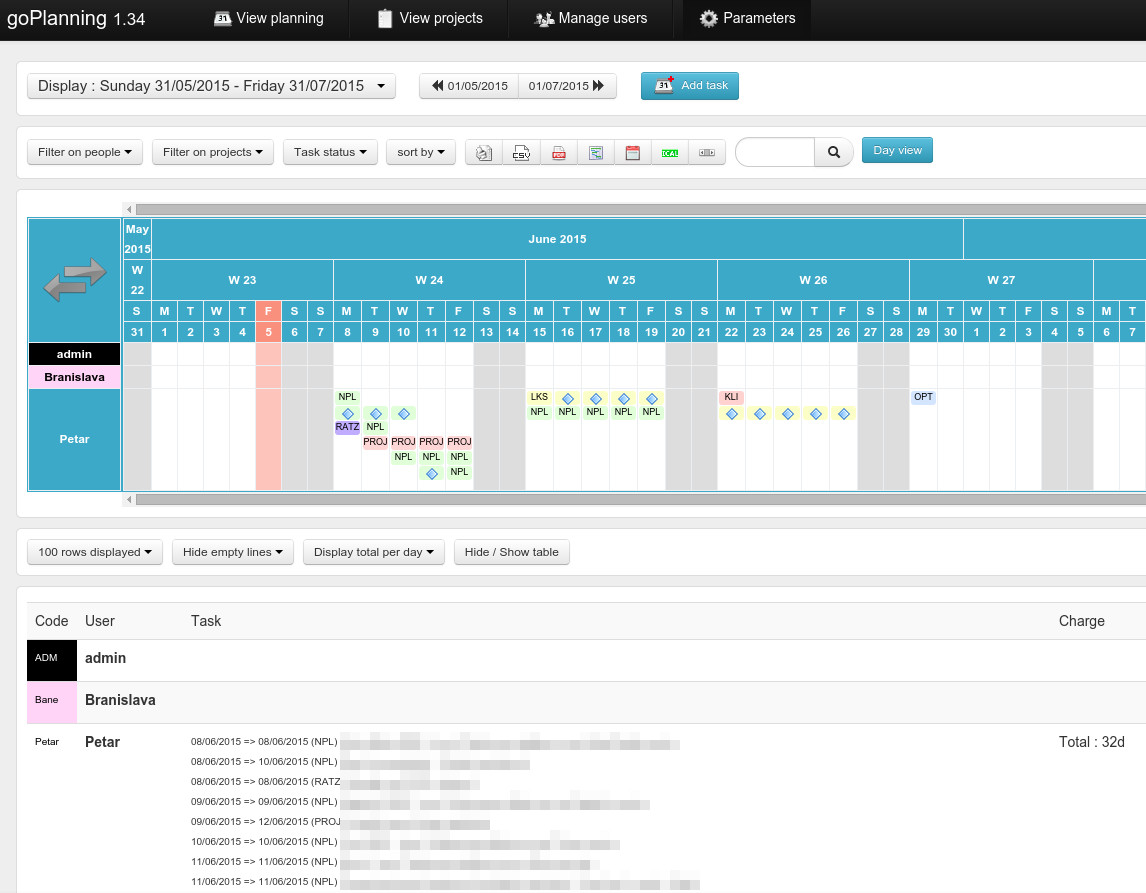This screenshot has height=893, width=1146.
Task: Jump forward to 01/07/2015
Action: pos(567,86)
